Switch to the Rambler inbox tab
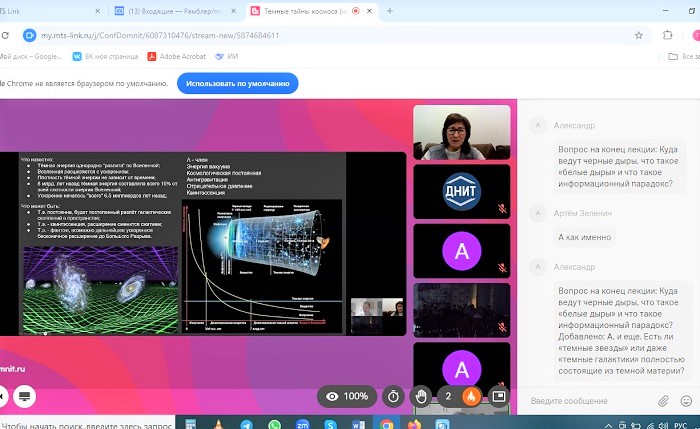This screenshot has height=429, width=700. point(174,11)
